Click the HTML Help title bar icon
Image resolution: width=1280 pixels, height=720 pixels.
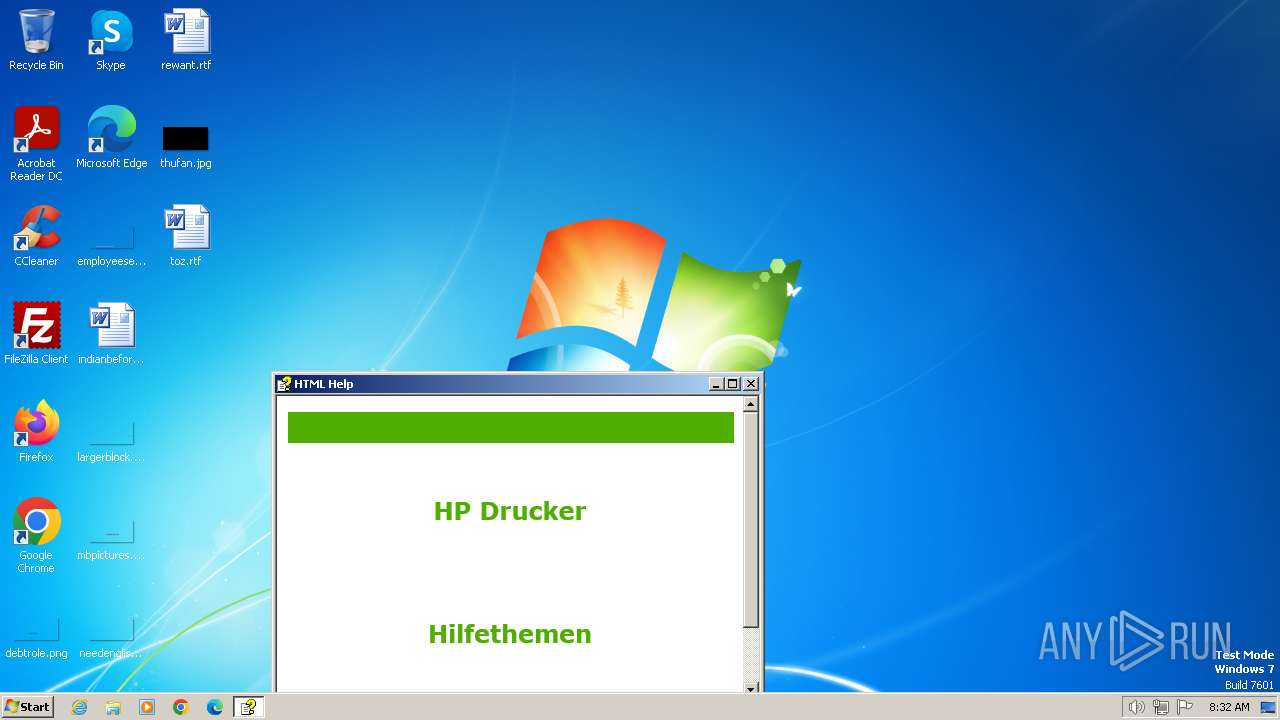[x=284, y=384]
